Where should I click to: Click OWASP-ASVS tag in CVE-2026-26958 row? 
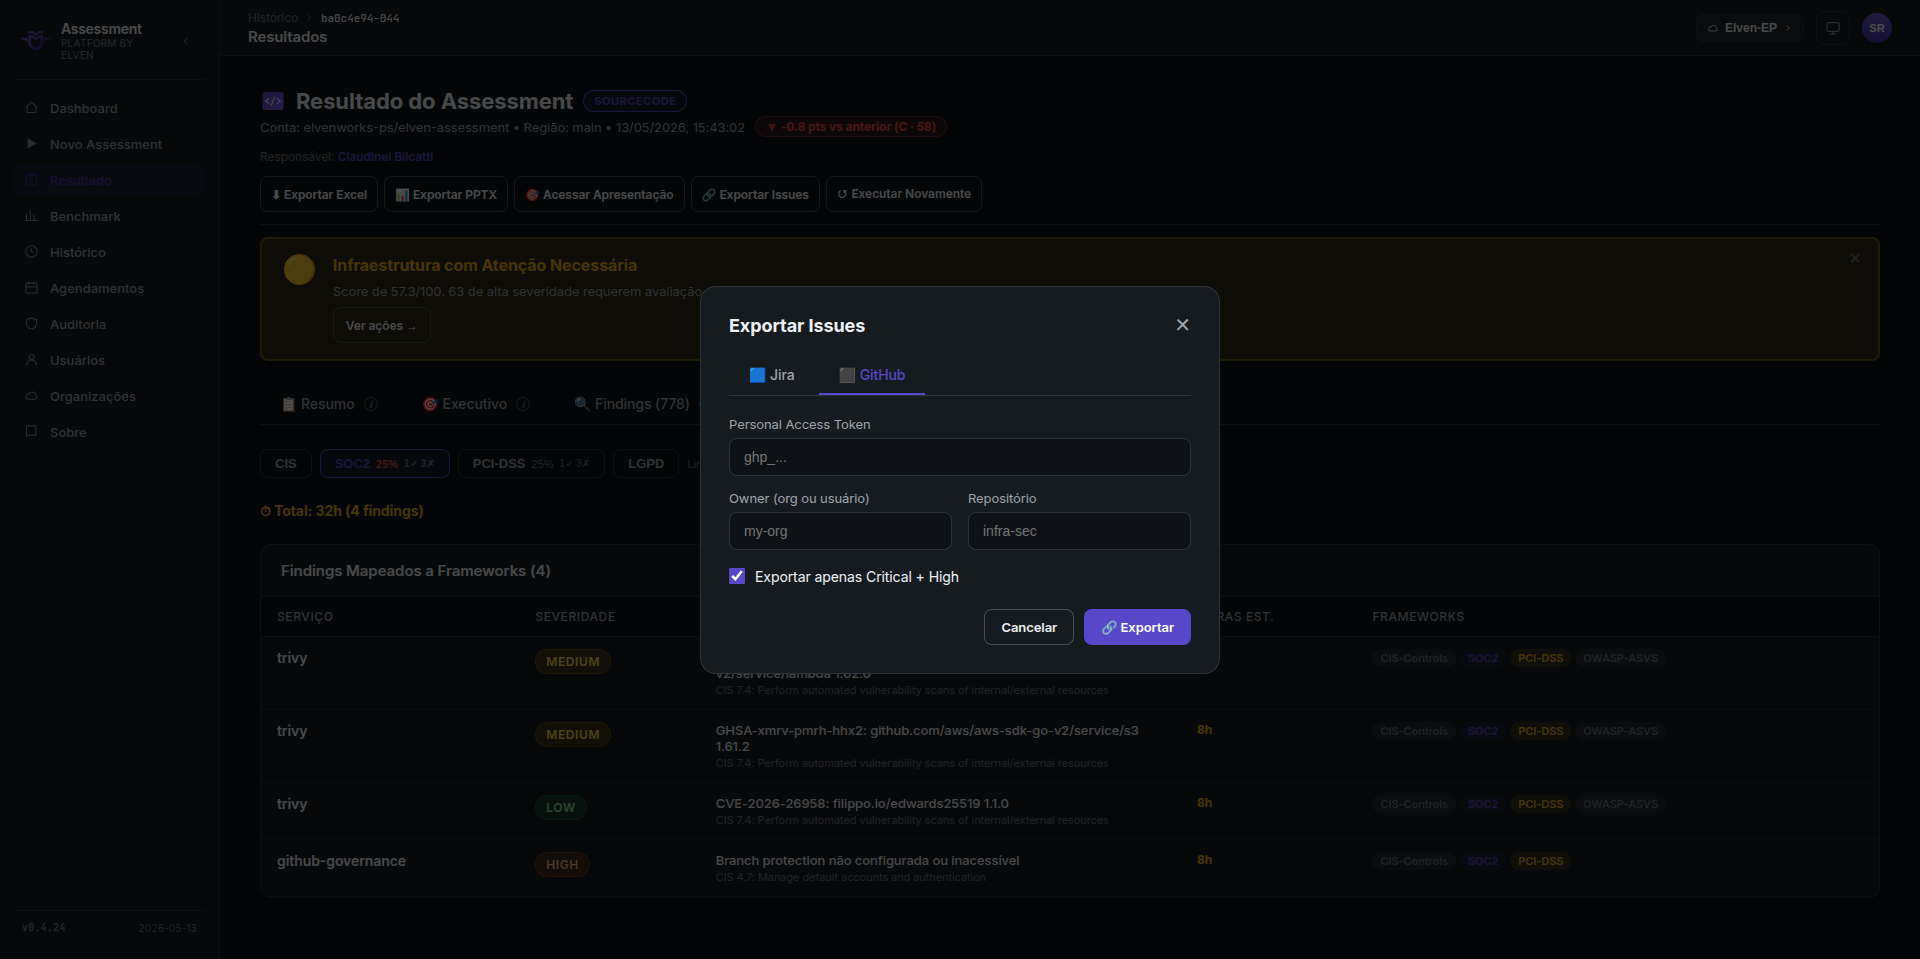(x=1620, y=804)
